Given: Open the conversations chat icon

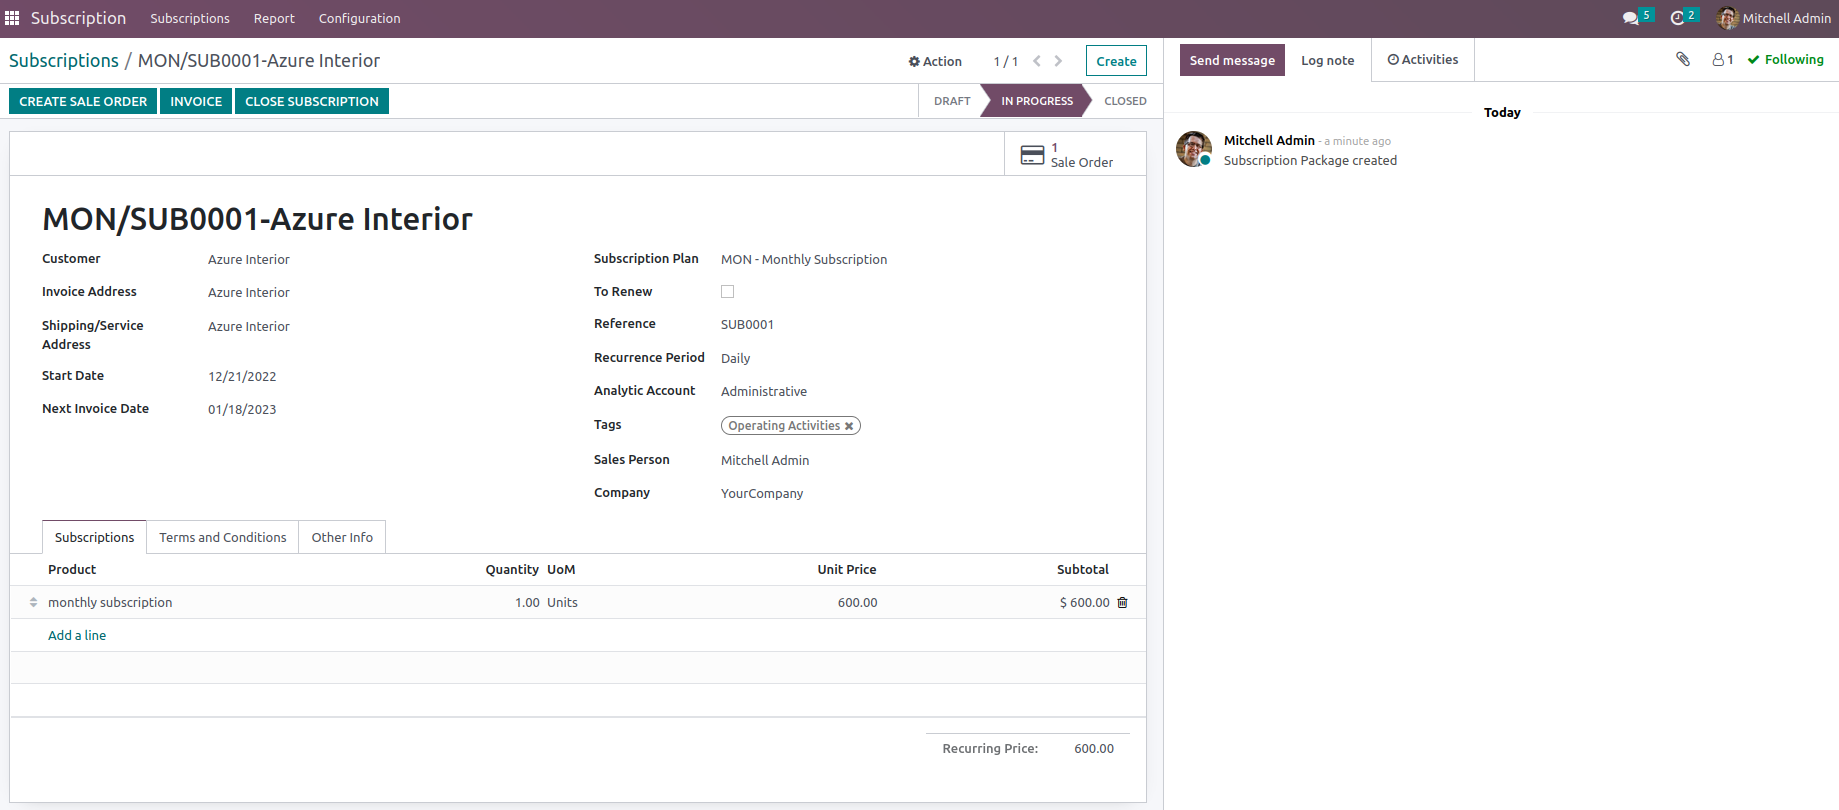Looking at the screenshot, I should (1631, 18).
